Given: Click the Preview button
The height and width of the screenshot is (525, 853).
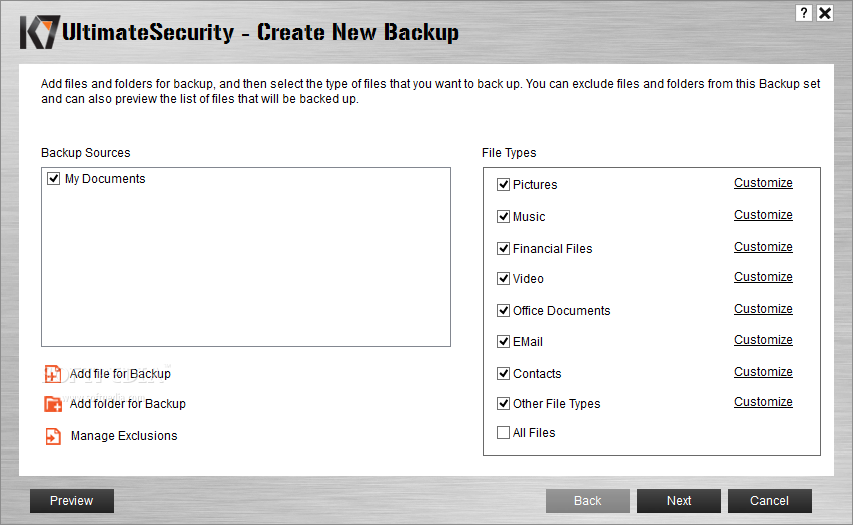Looking at the screenshot, I should [72, 501].
